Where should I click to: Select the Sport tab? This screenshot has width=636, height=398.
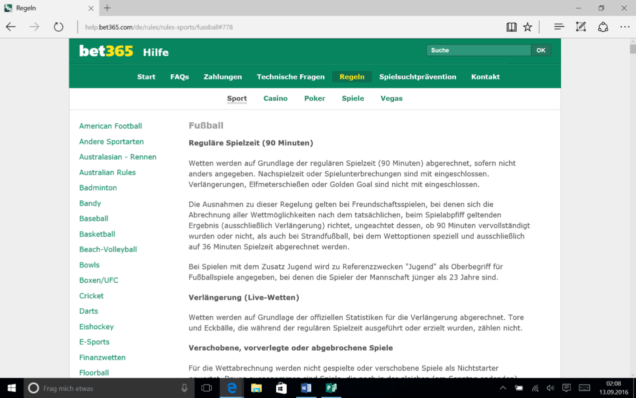pyautogui.click(x=237, y=98)
